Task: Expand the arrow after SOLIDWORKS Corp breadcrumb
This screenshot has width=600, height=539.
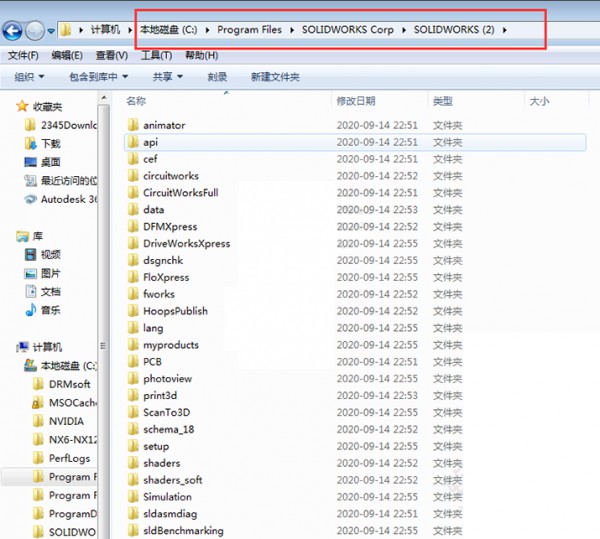Action: point(404,30)
